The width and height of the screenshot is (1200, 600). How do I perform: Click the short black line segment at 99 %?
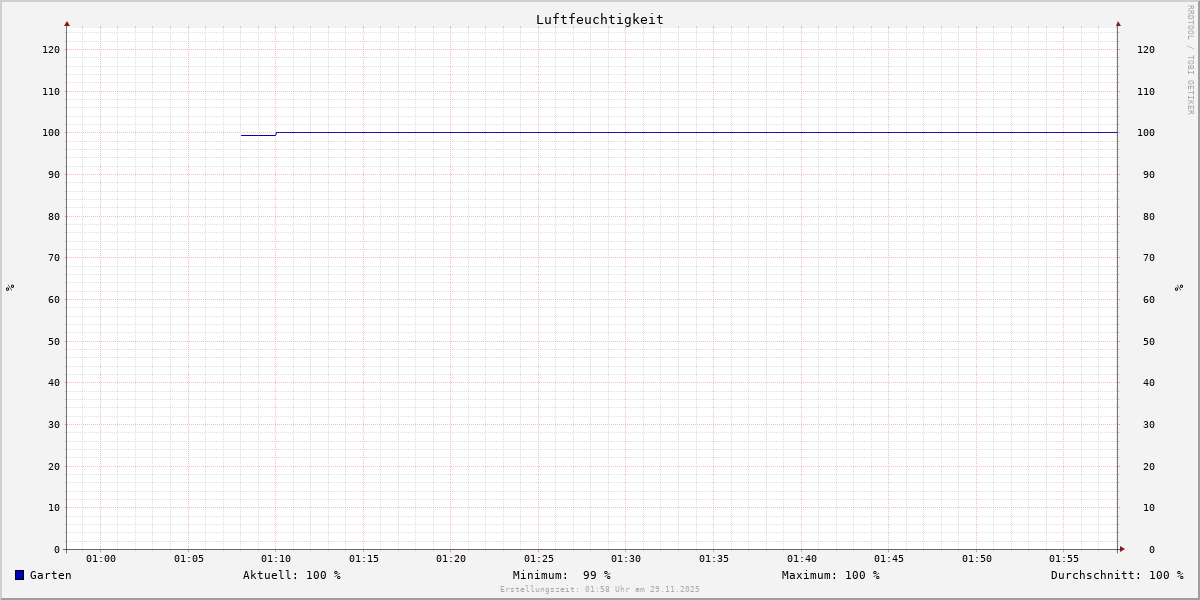[x=258, y=135]
